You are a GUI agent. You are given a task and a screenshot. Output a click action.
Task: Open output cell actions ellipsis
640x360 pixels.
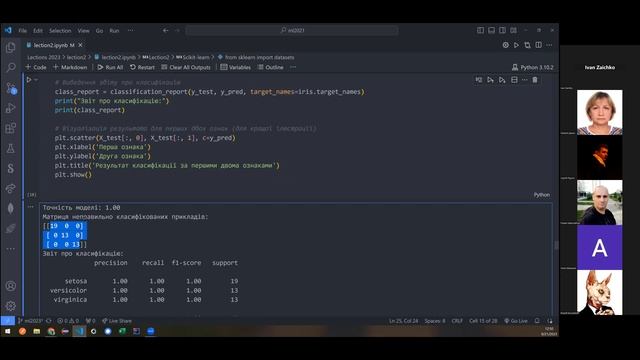[31, 207]
